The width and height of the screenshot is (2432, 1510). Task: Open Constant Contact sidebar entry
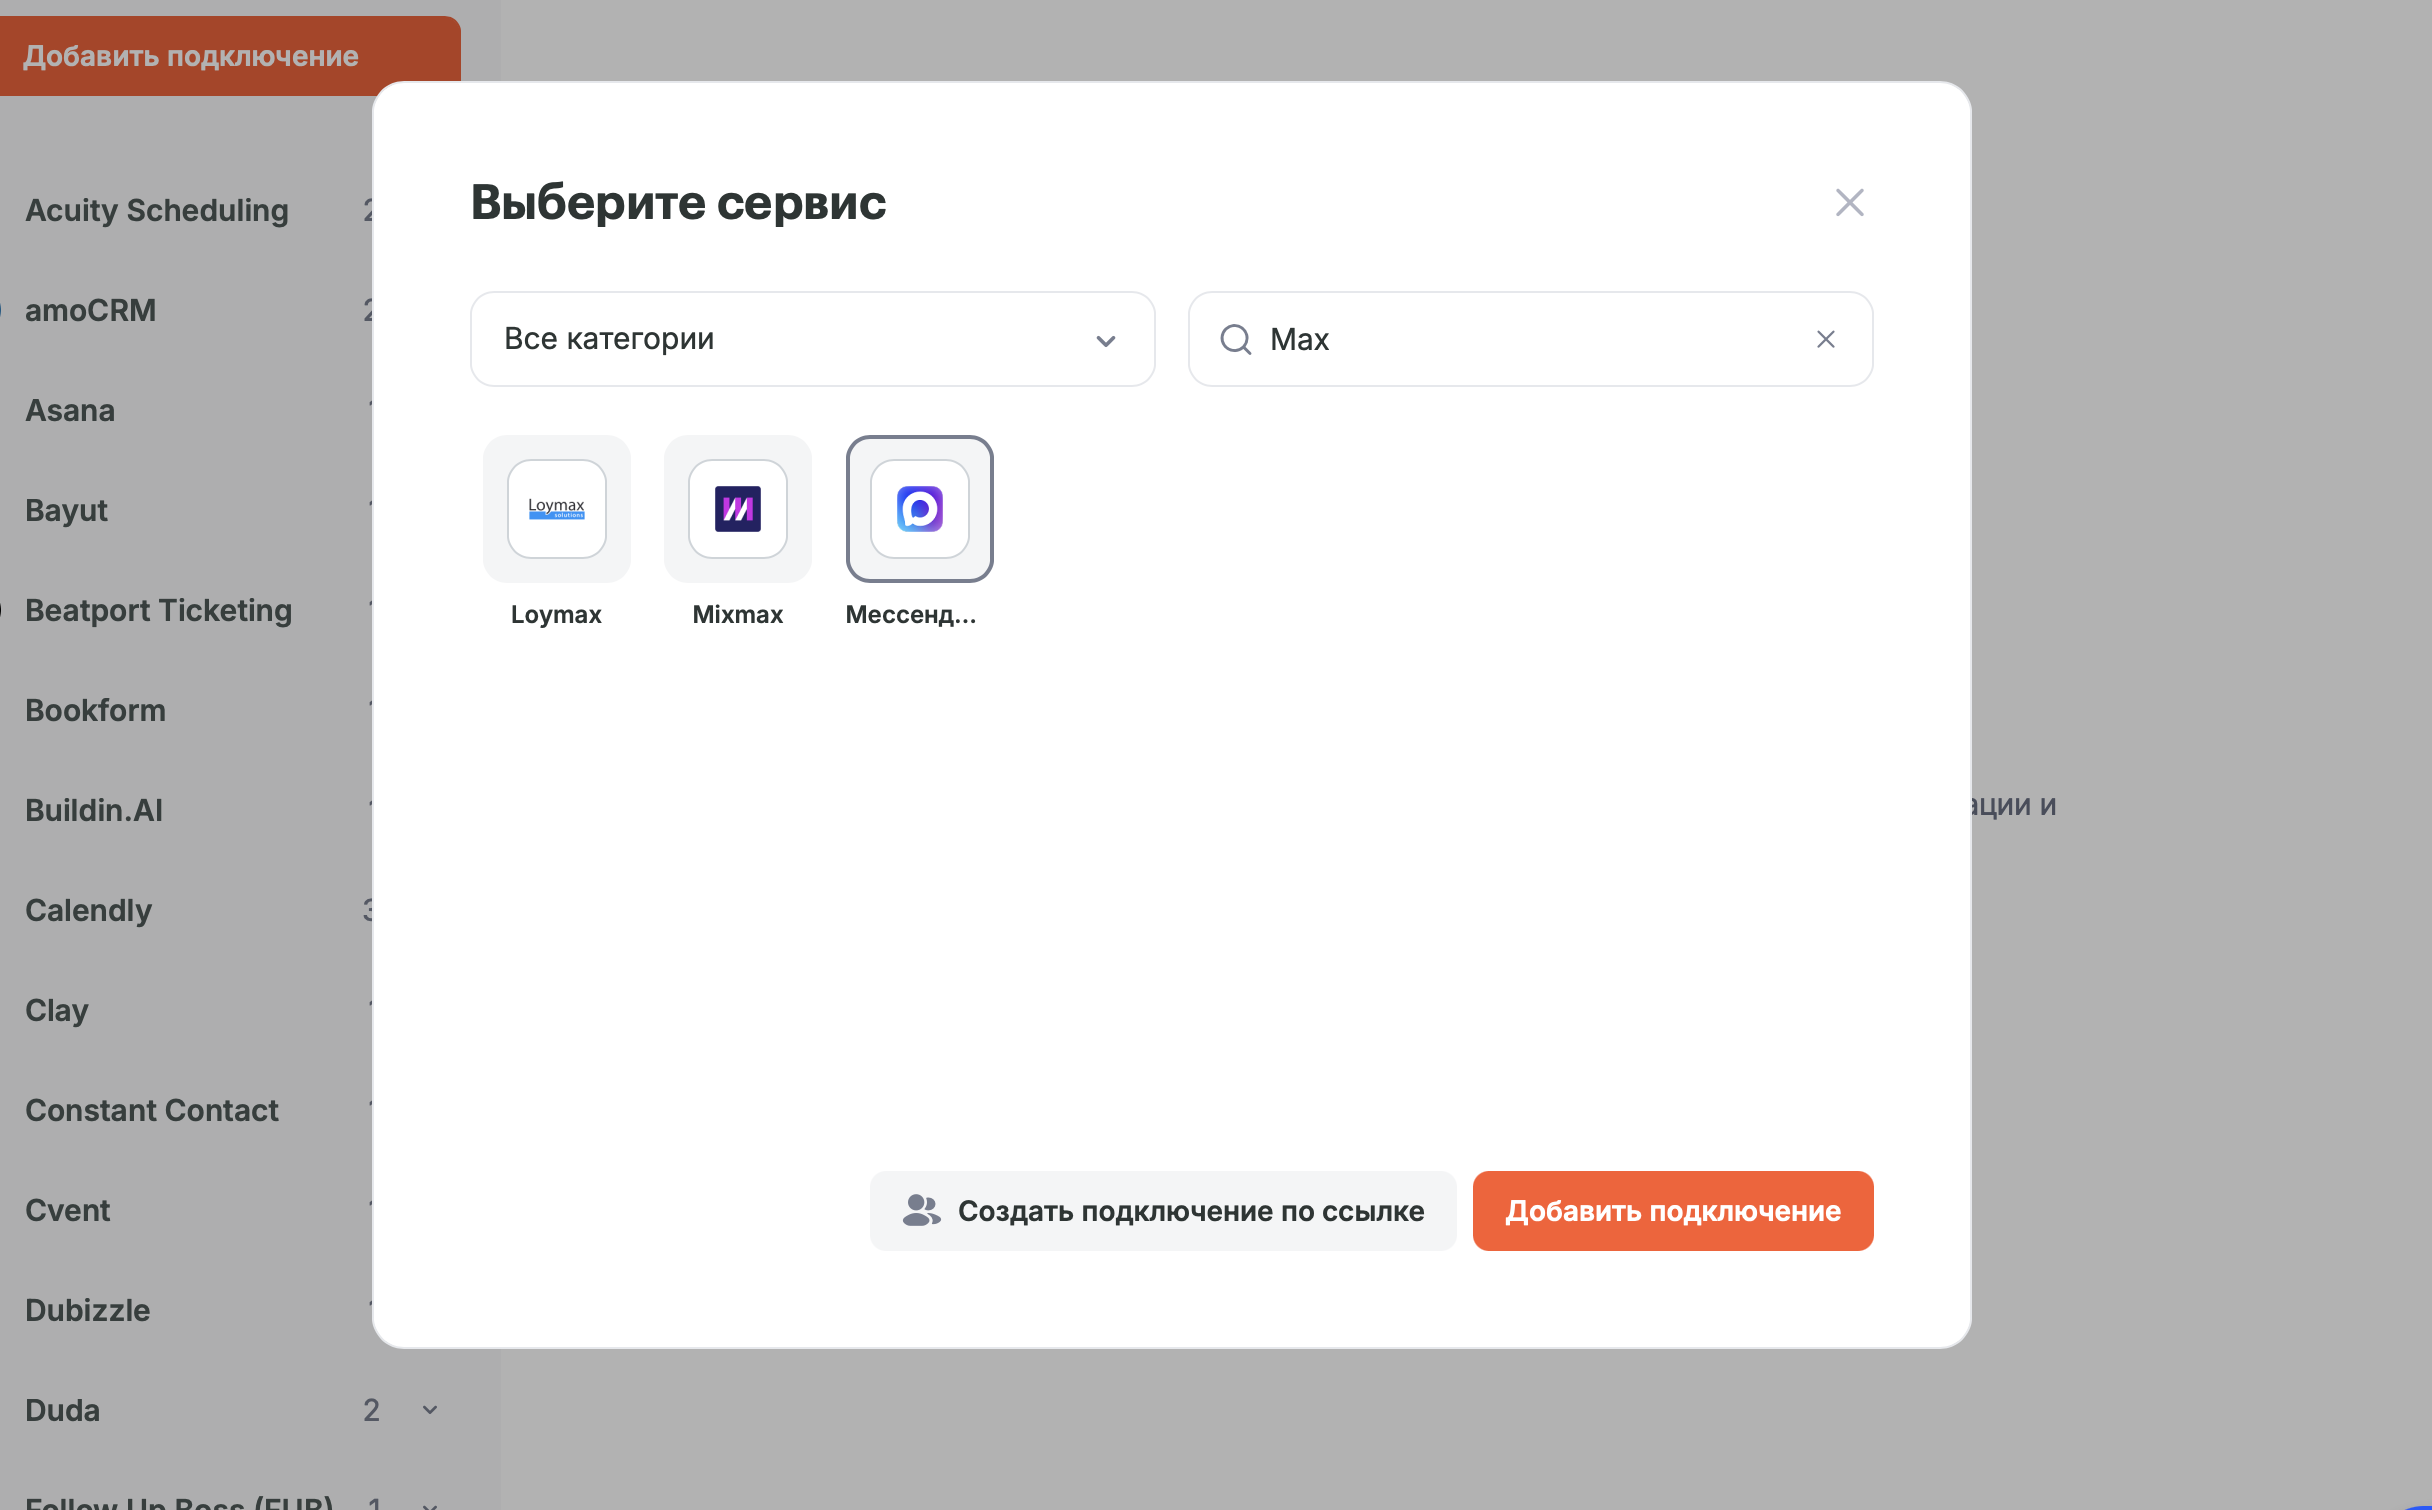pos(152,1110)
